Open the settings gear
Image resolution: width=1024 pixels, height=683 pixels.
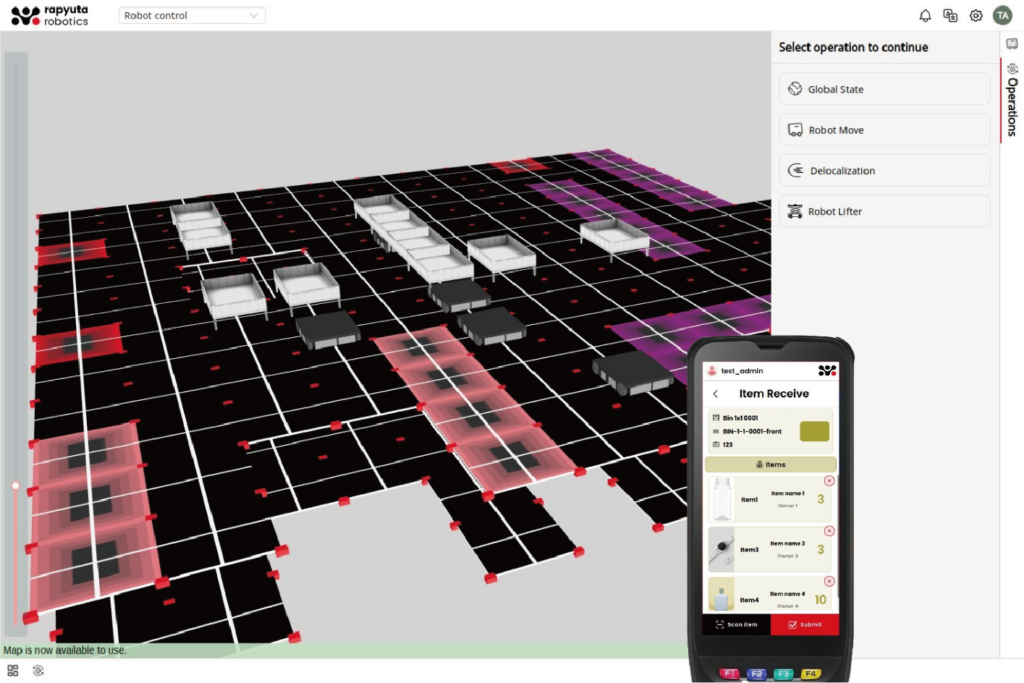(x=976, y=16)
